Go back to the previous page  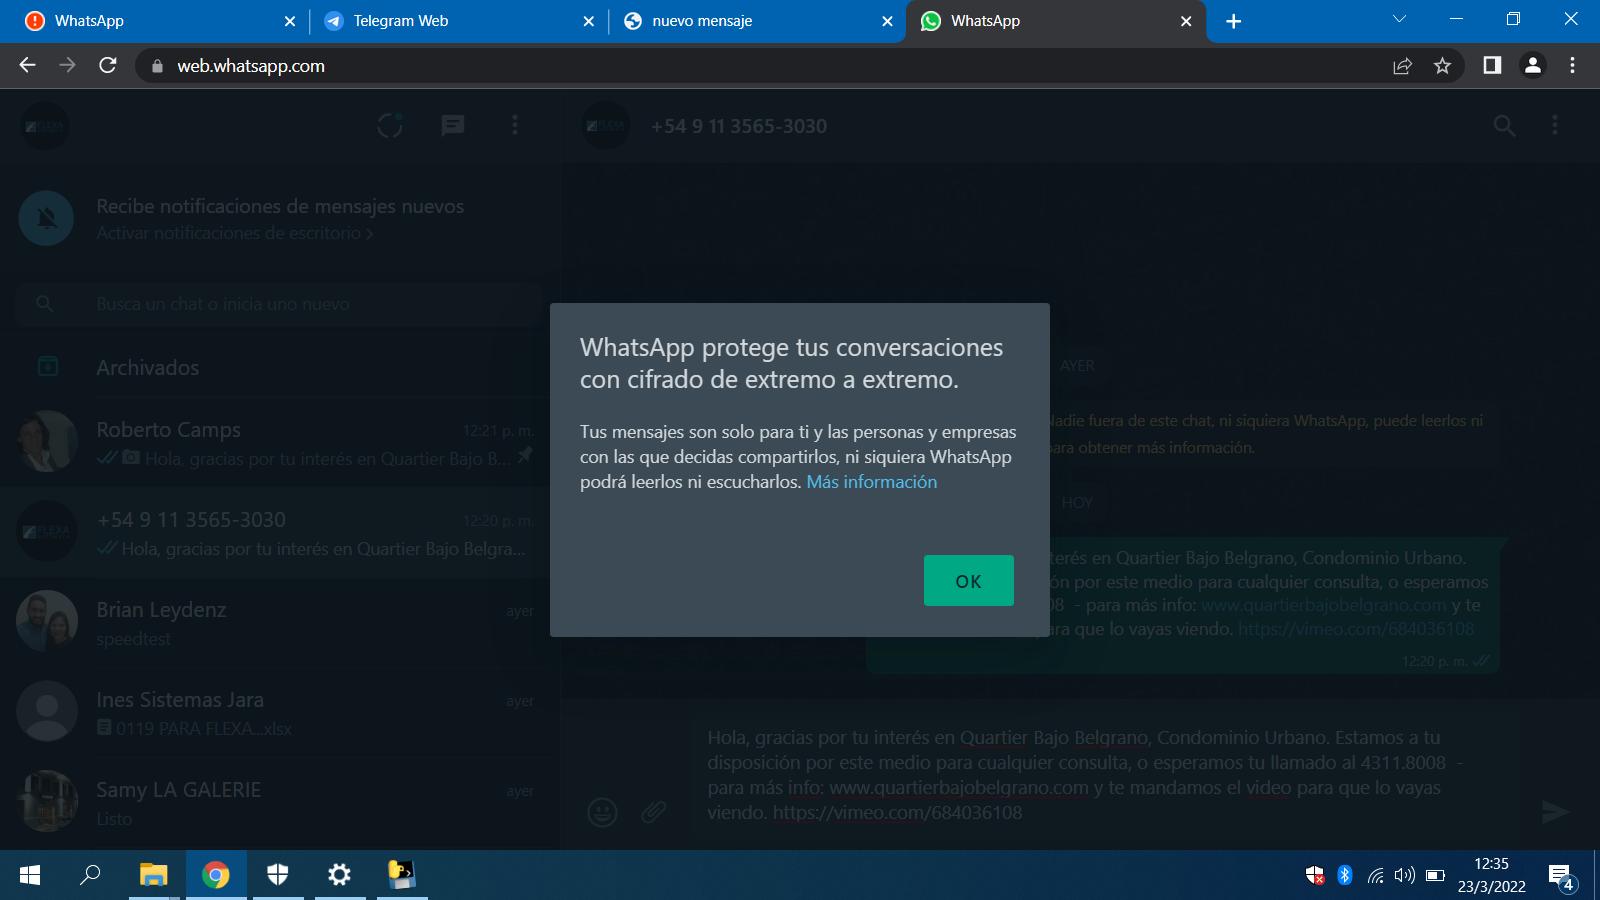click(28, 65)
